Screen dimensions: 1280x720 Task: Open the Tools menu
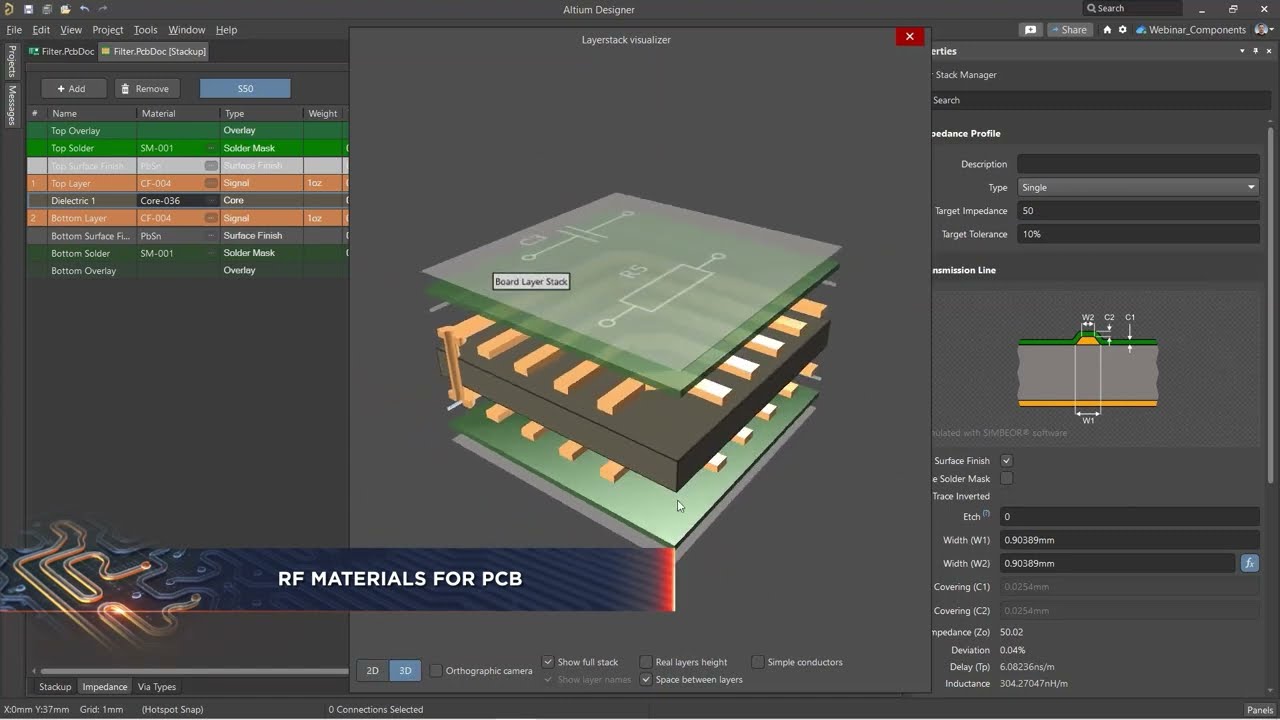146,30
